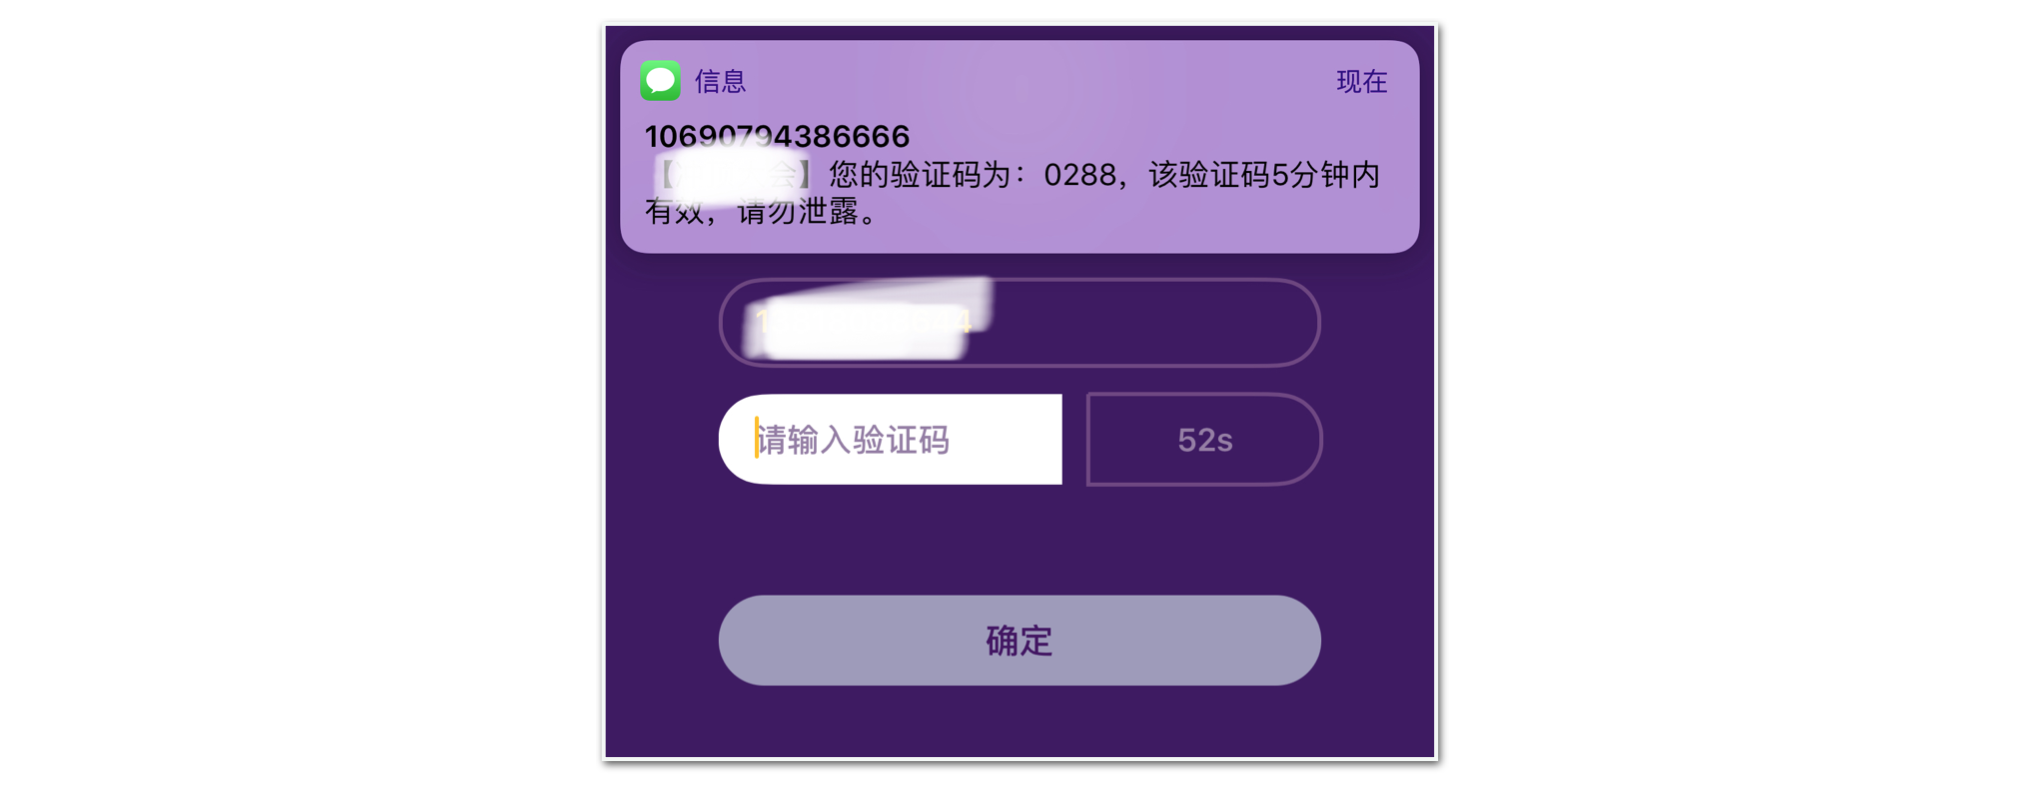Image resolution: width=2038 pixels, height=792 pixels.
Task: Click the 确定 confirm button
Action: [1019, 640]
